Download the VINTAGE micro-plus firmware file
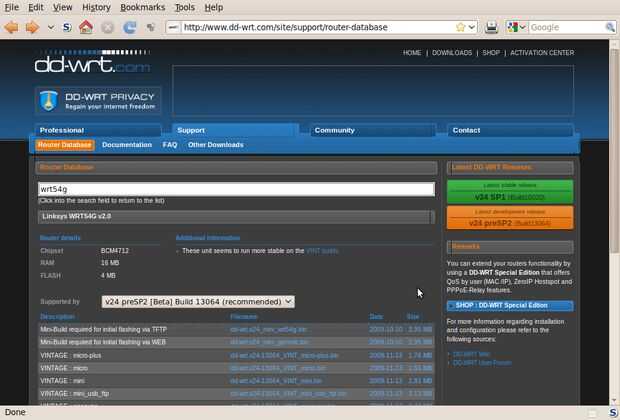Image resolution: width=620 pixels, height=420 pixels. click(284, 356)
